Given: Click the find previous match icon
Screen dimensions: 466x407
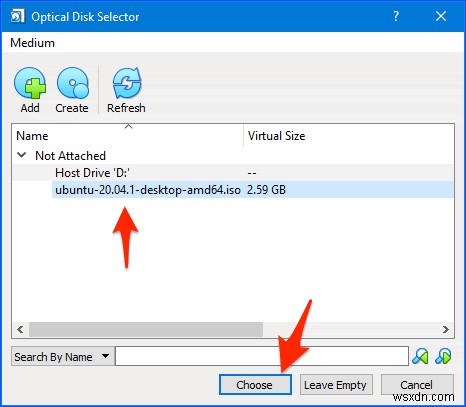Looking at the screenshot, I should point(421,356).
